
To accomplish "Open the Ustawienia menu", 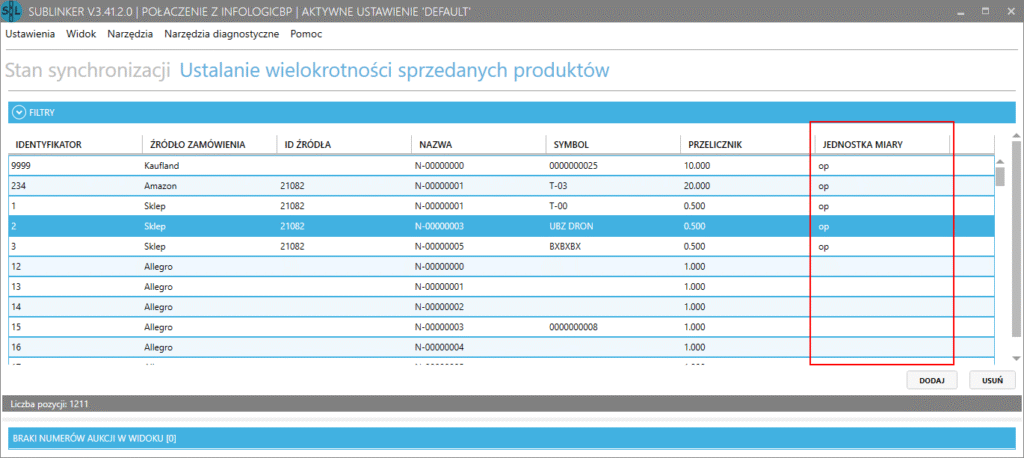I will click(x=30, y=33).
